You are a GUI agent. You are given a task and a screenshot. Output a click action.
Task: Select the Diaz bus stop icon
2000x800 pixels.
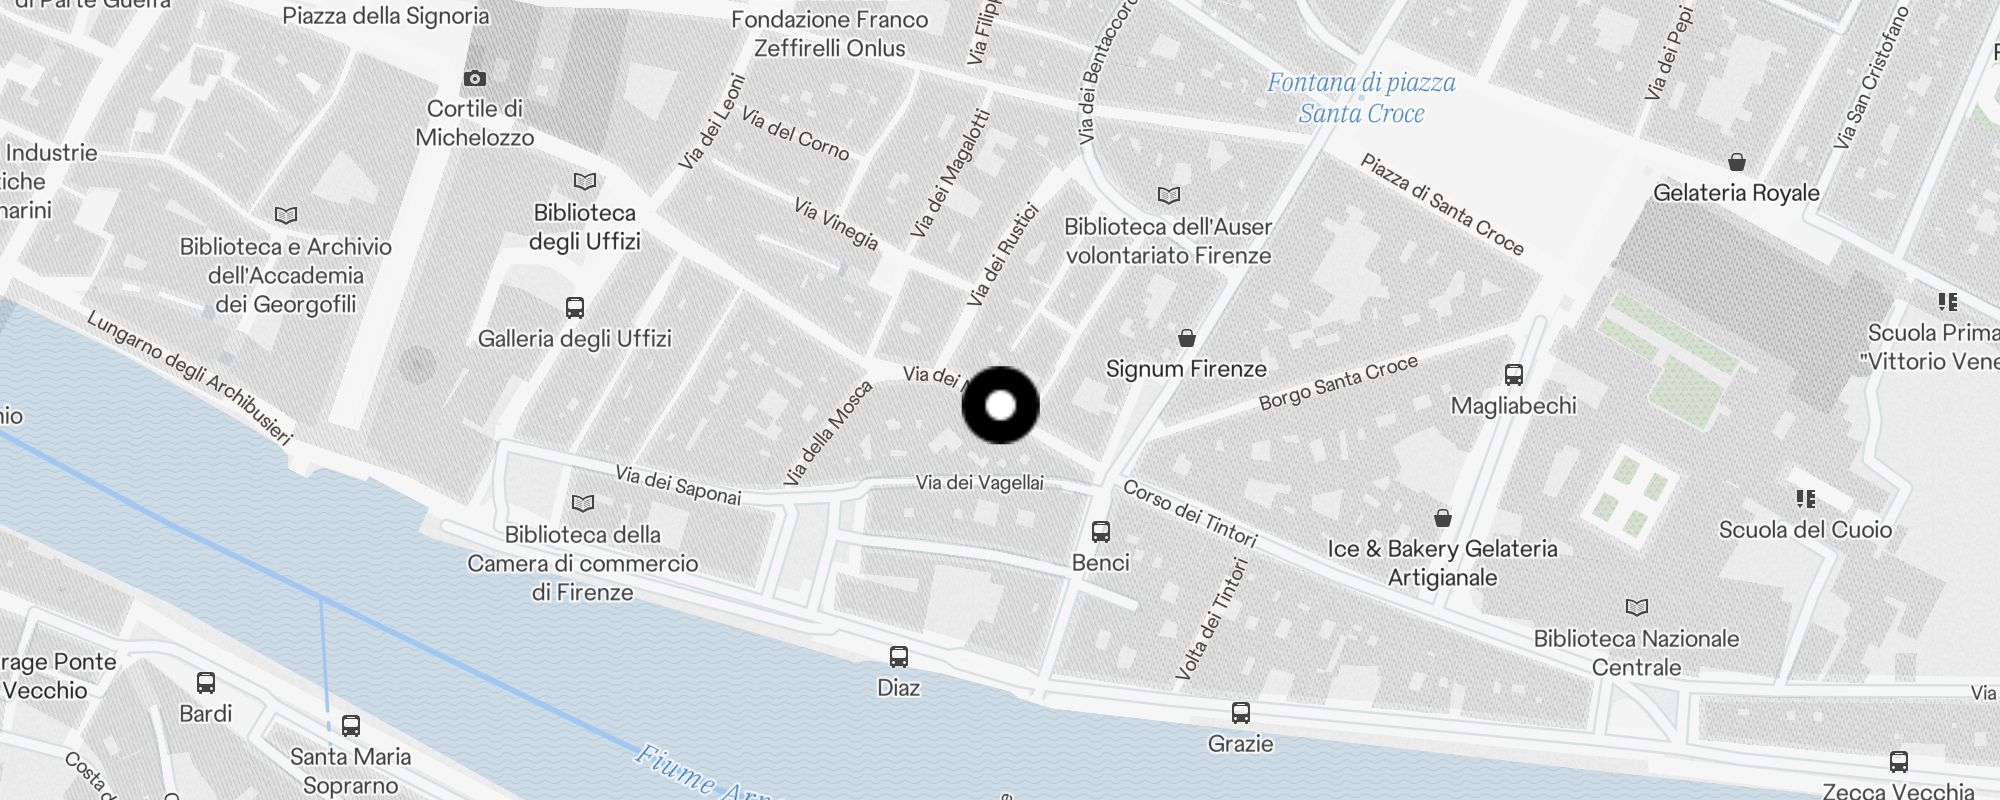(899, 657)
